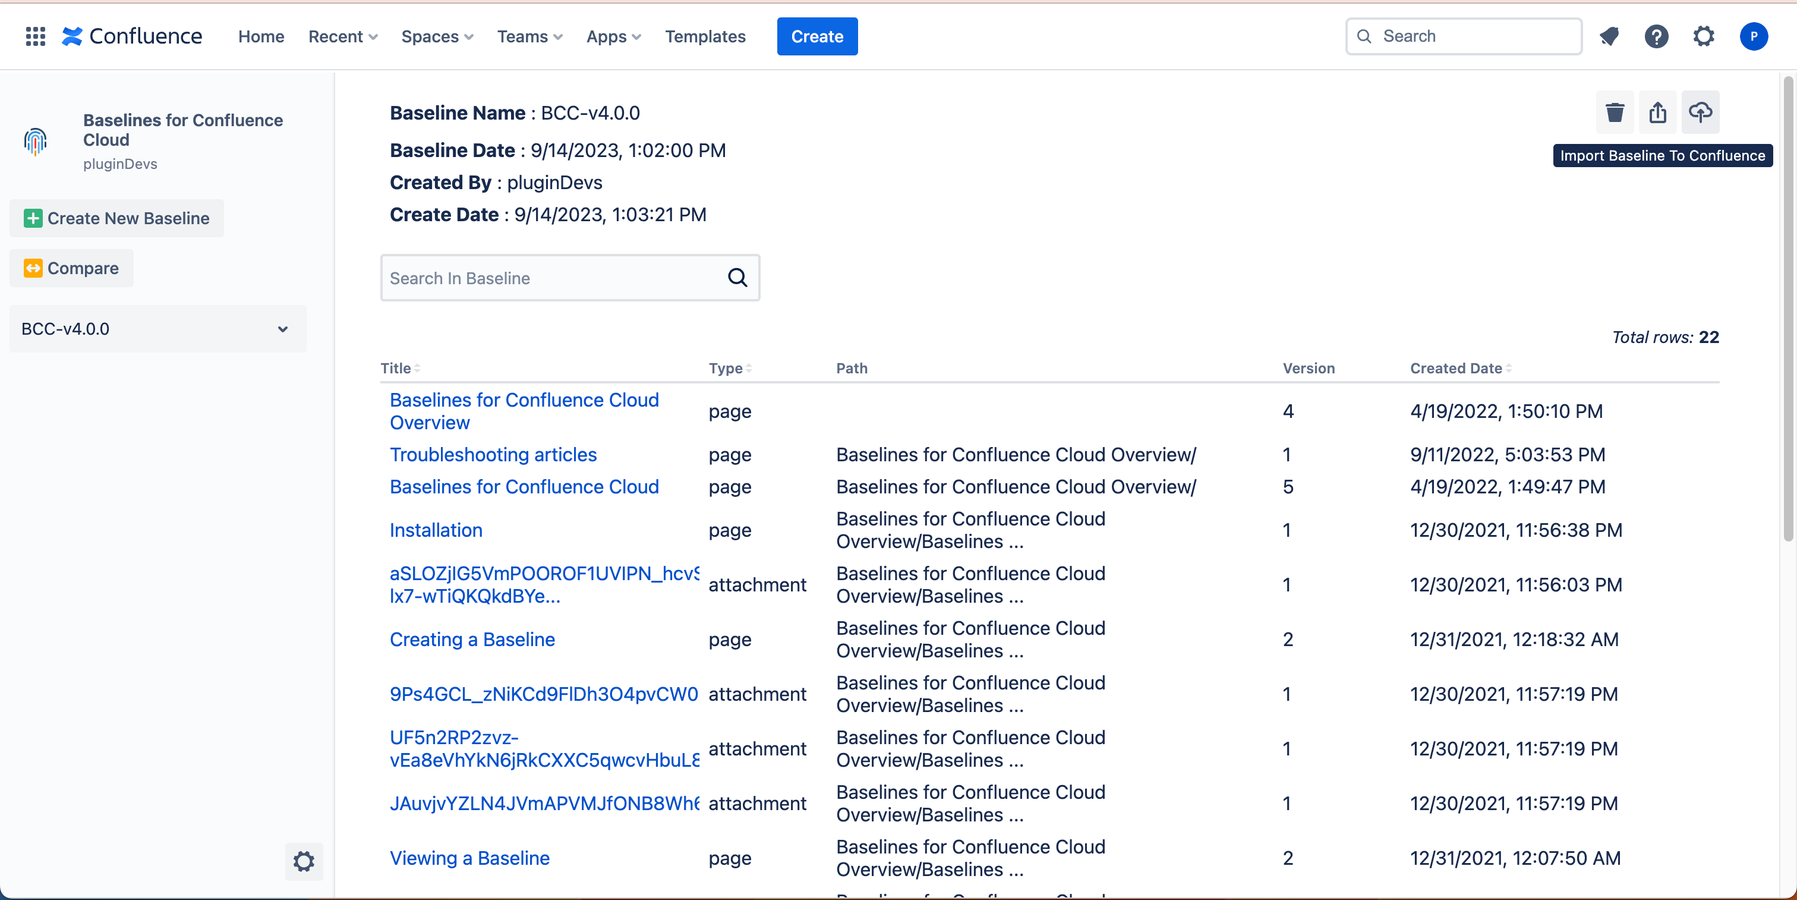Viewport: 1797px width, 900px height.
Task: Click the blue Create button
Action: pyautogui.click(x=817, y=36)
